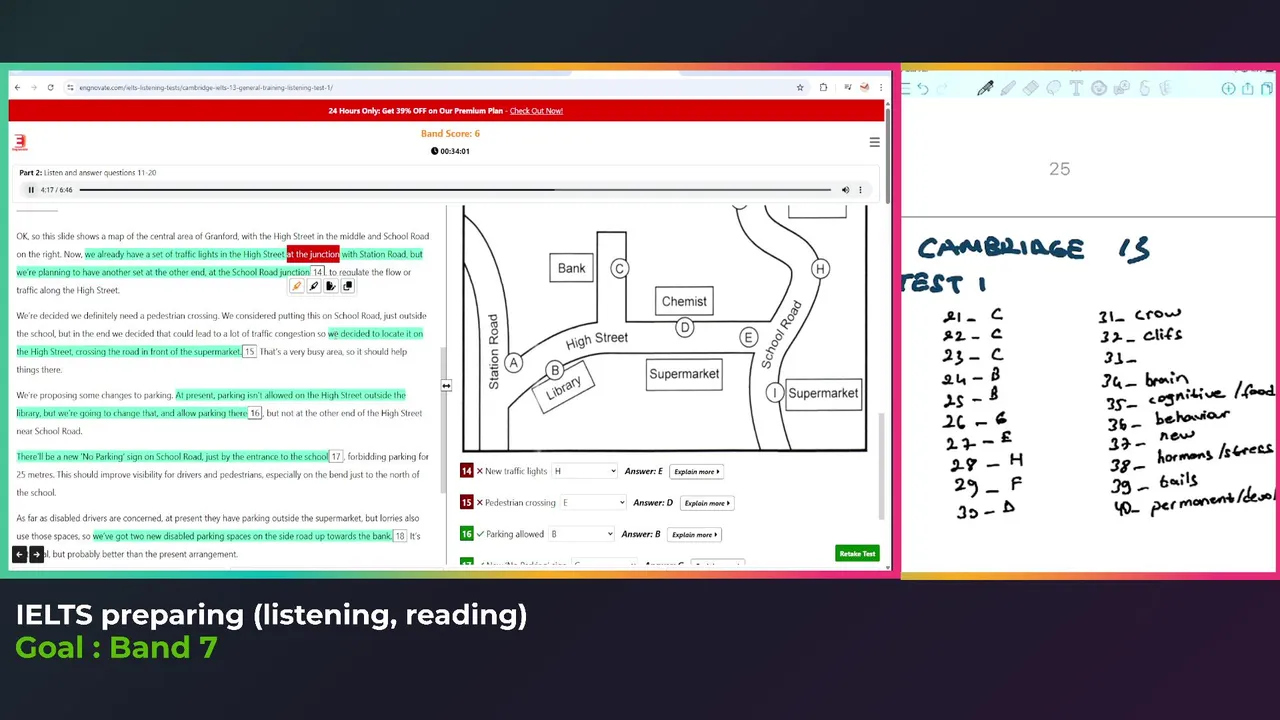Click question marker 18 in transcript

click(399, 536)
